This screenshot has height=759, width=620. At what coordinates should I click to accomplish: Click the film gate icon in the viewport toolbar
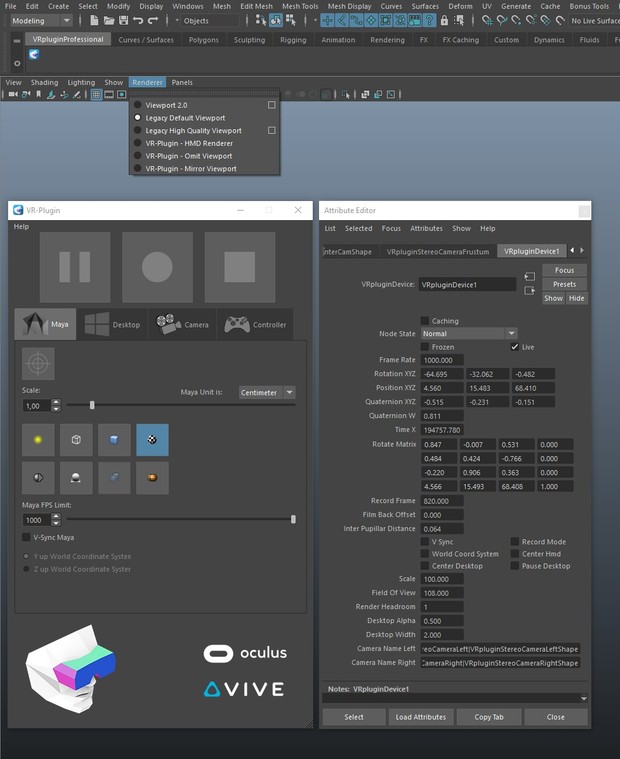(109, 94)
